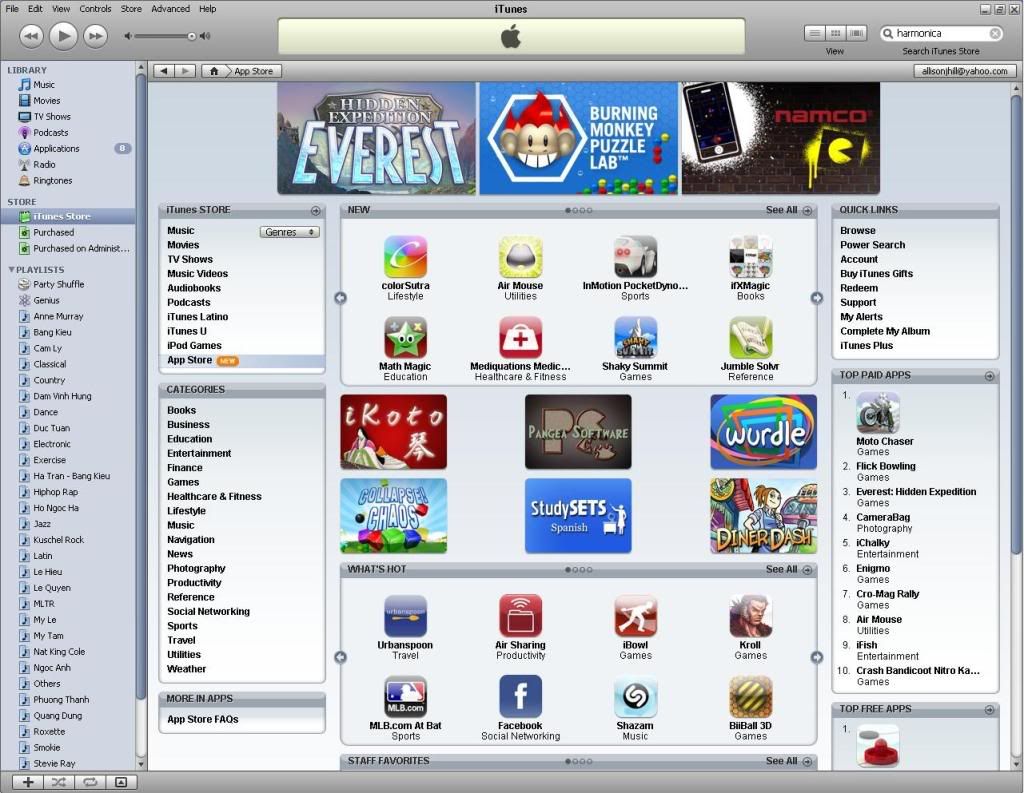Open the Urbanspoon app icon
The width and height of the screenshot is (1024, 793).
(x=405, y=616)
